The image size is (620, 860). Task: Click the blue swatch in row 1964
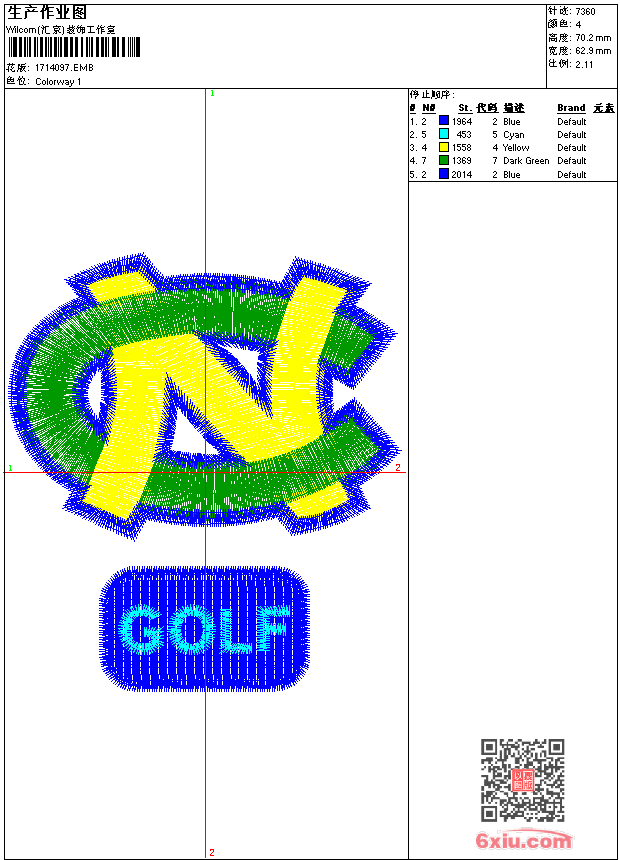pyautogui.click(x=444, y=121)
